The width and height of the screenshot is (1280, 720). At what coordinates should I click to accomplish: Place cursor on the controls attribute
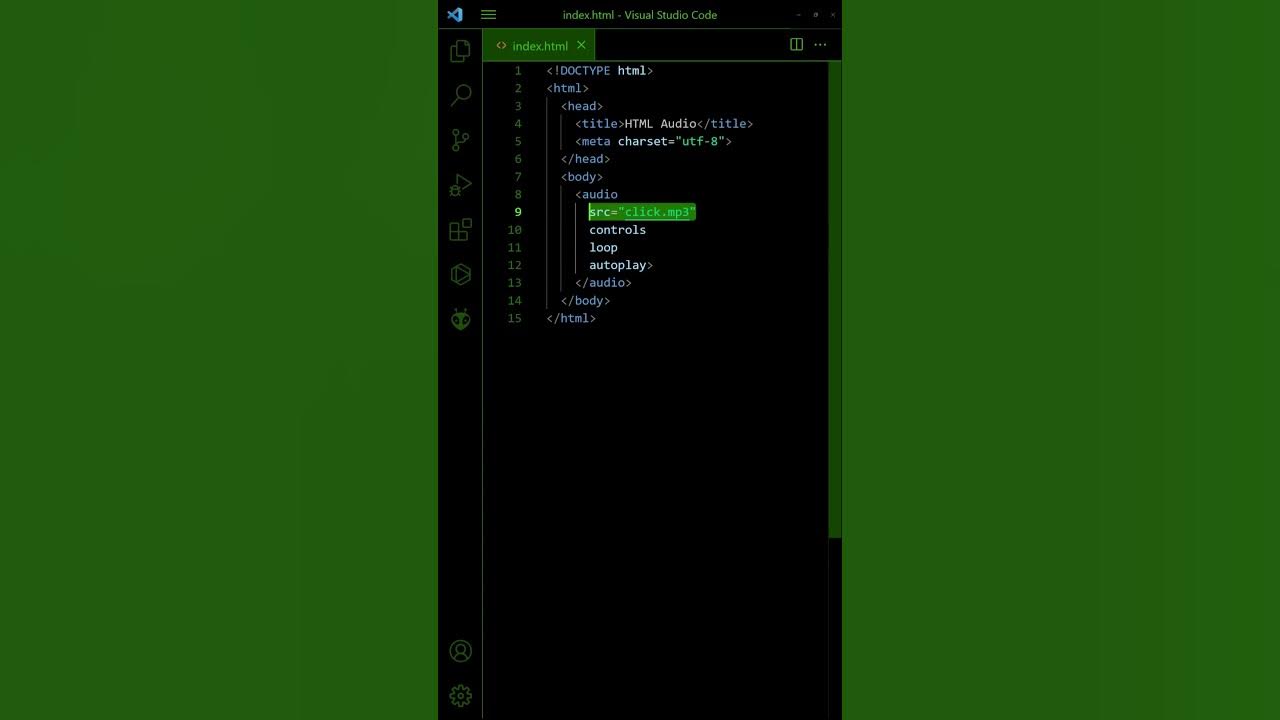(x=617, y=229)
